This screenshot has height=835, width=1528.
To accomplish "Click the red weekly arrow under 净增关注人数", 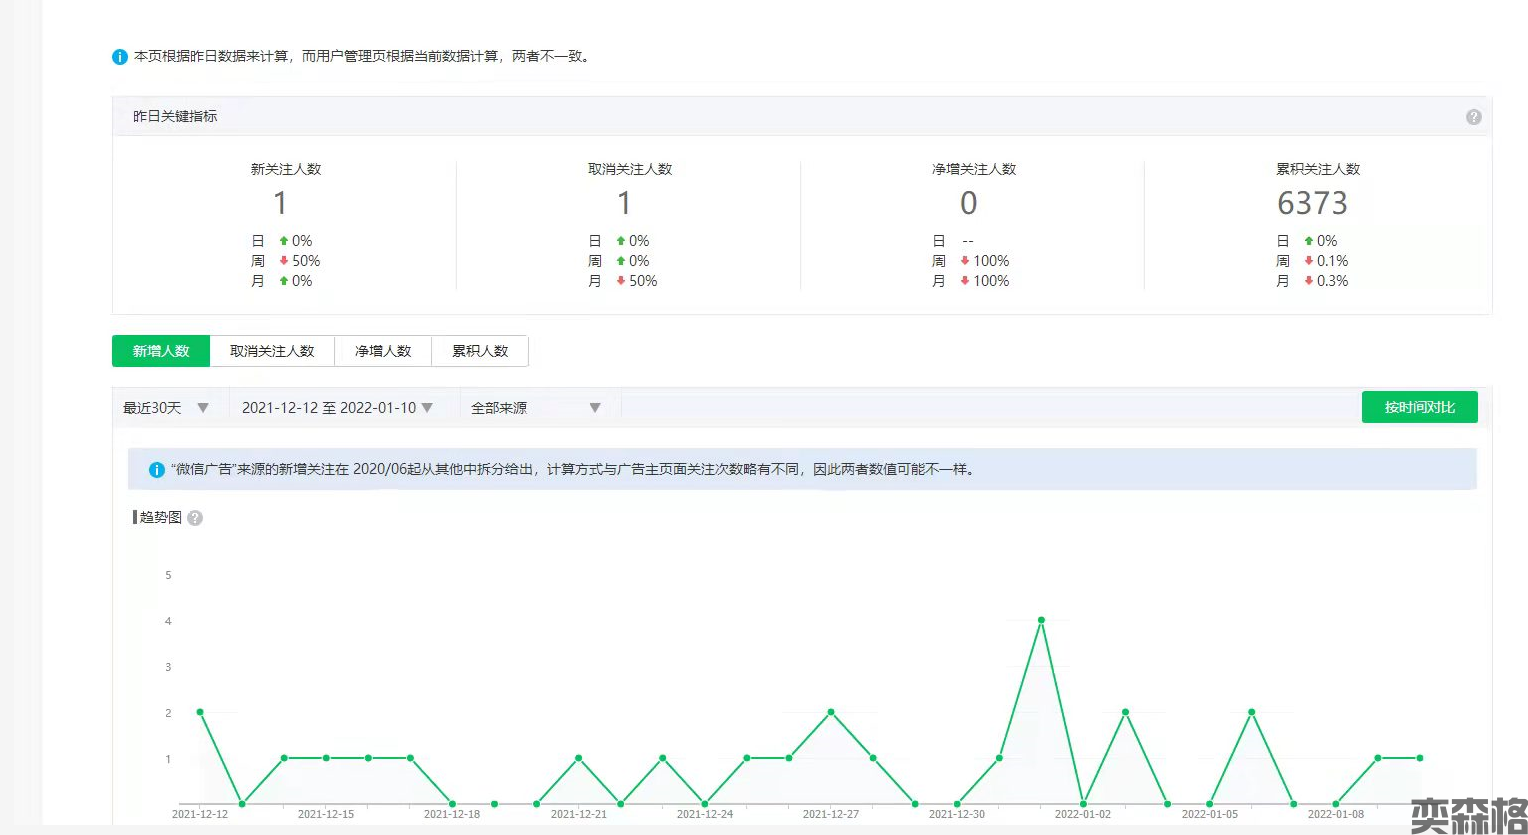I will [x=965, y=261].
